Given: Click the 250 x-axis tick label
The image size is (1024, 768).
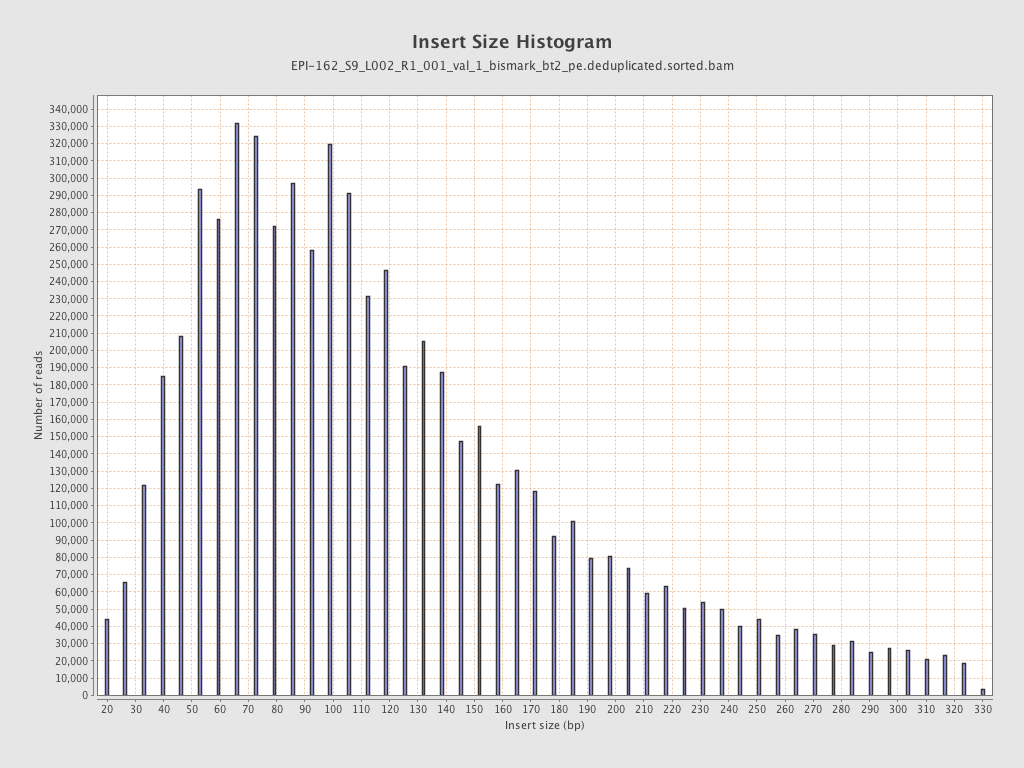Looking at the screenshot, I should pyautogui.click(x=756, y=709).
